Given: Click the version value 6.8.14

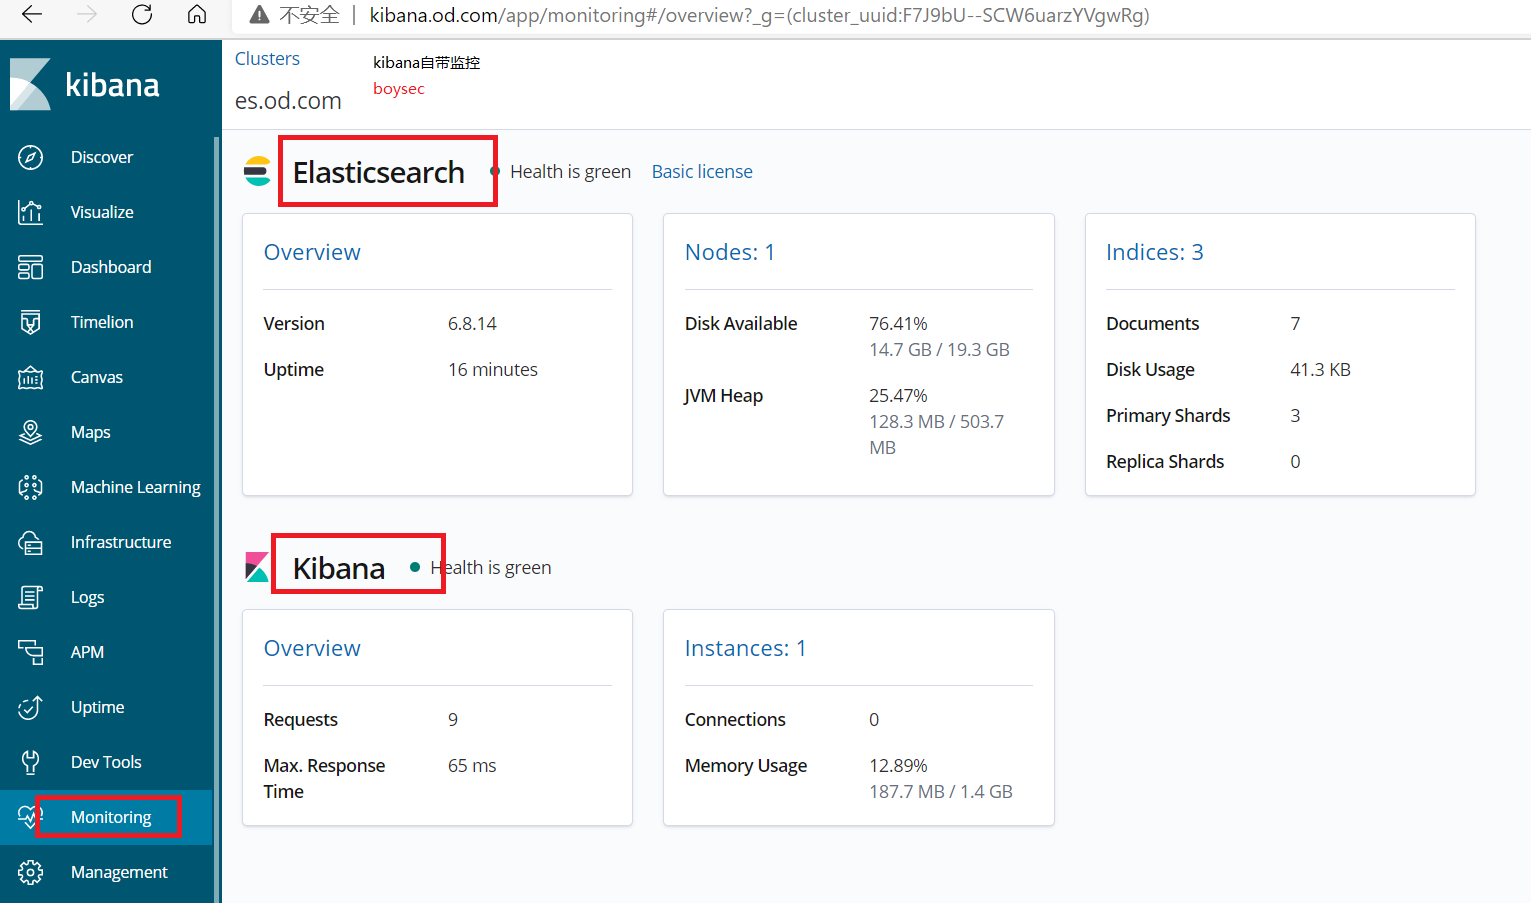Looking at the screenshot, I should [x=472, y=324].
